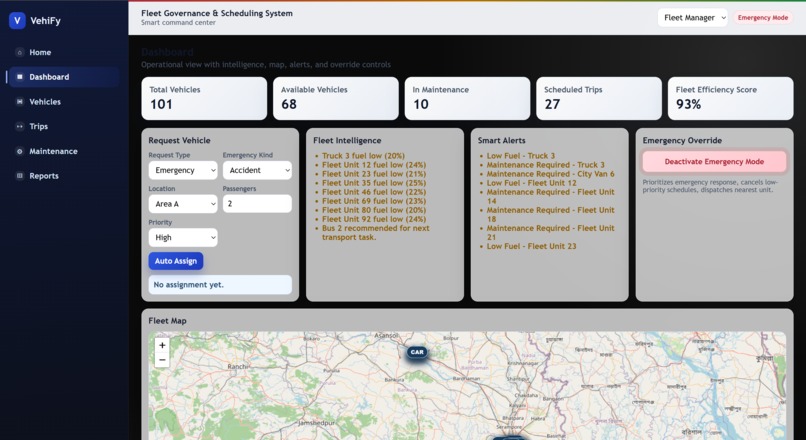The image size is (806, 440).
Task: Click the Total Vehicles card
Action: [204, 99]
